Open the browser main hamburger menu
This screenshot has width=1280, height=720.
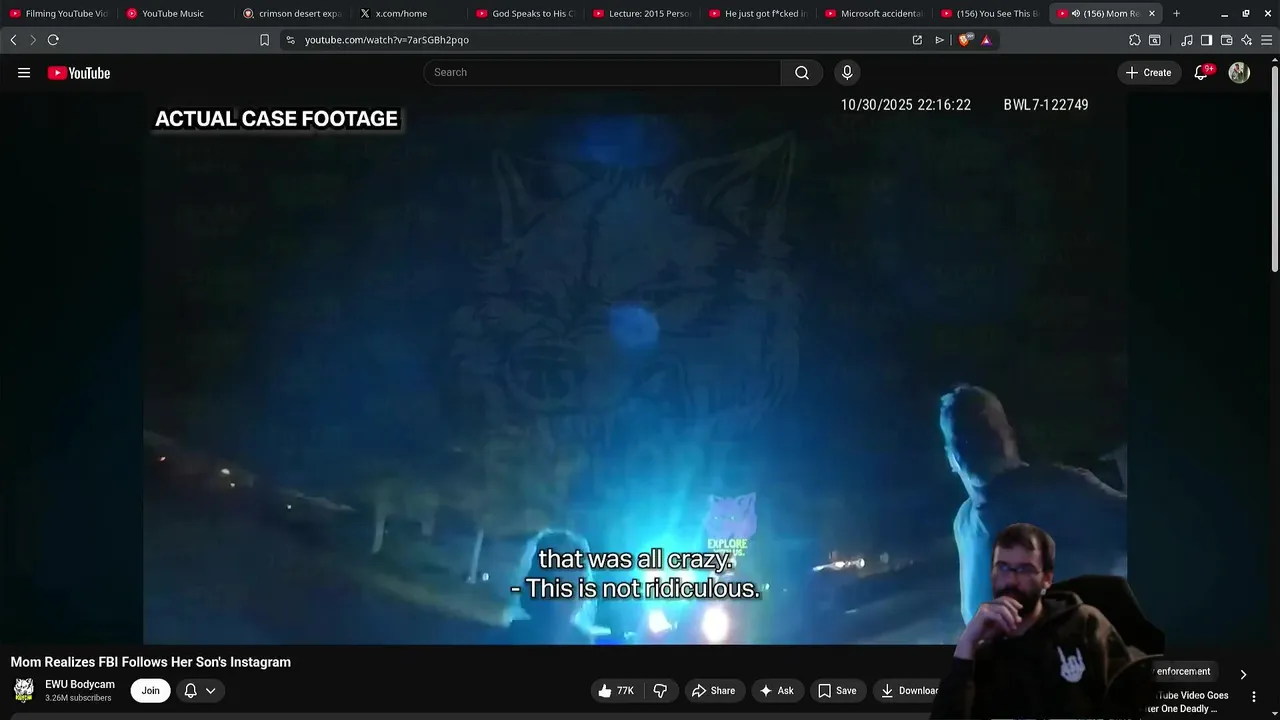[x=1266, y=40]
